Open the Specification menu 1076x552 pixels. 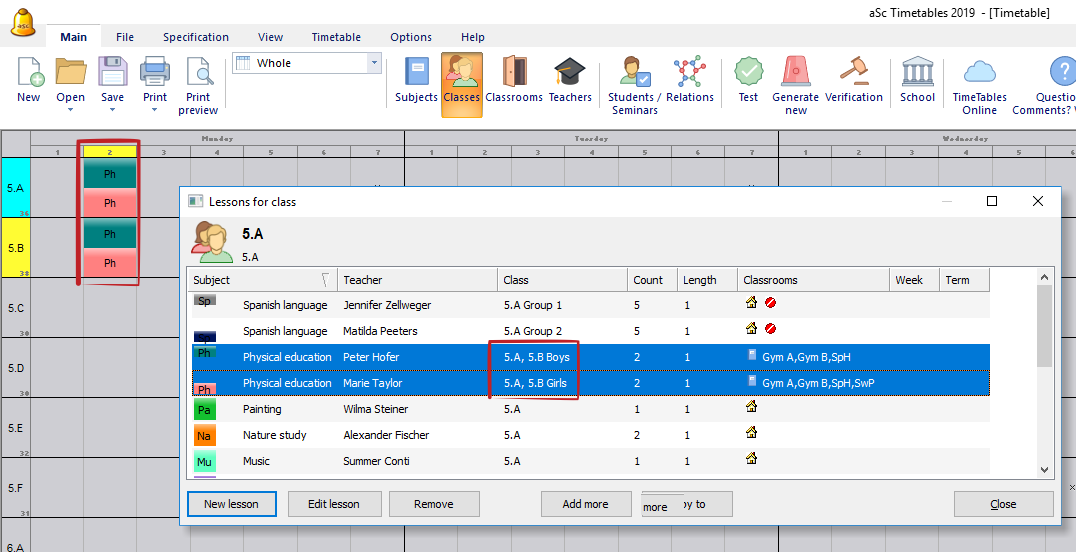click(x=196, y=37)
